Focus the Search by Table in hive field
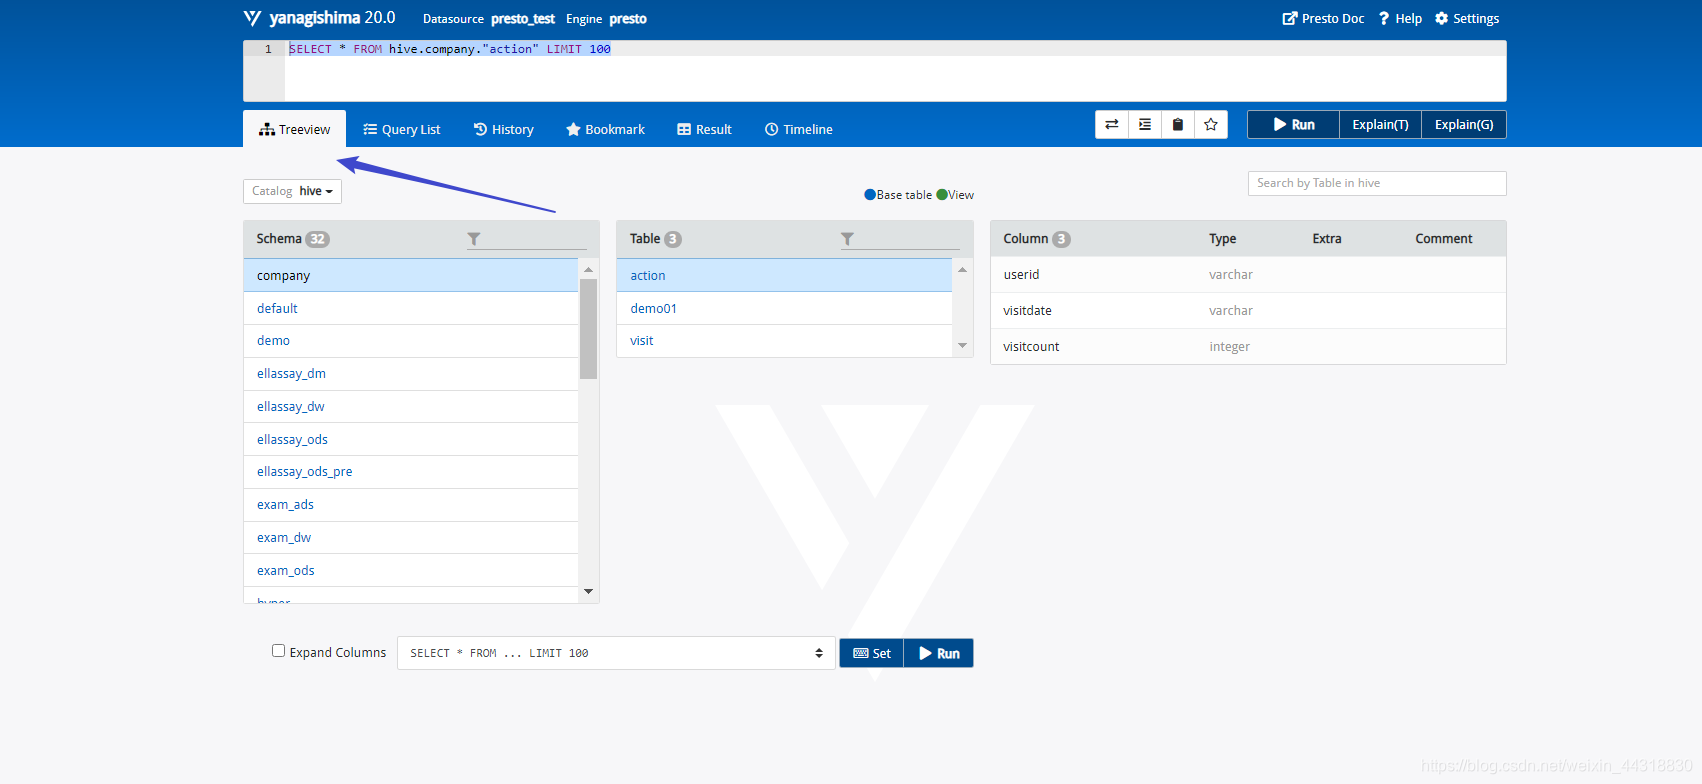This screenshot has width=1702, height=784. 1377,183
